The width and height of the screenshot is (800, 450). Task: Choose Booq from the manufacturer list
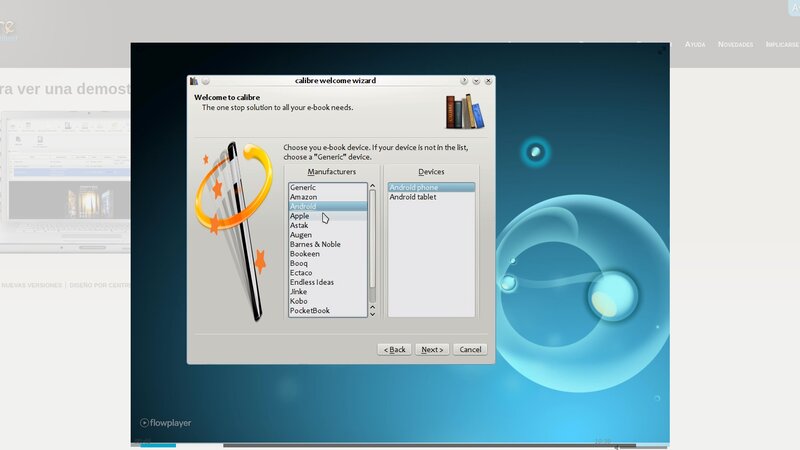point(328,263)
